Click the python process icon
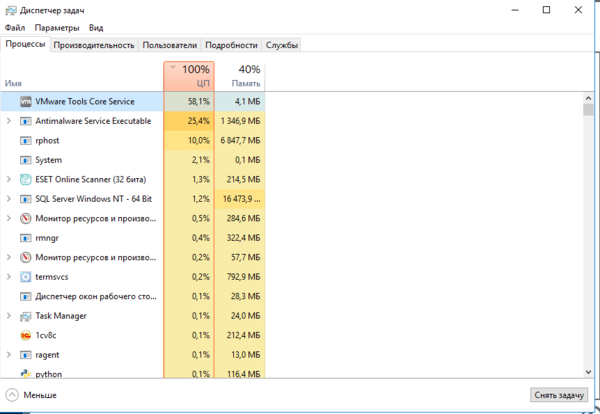The height and width of the screenshot is (414, 600). [x=26, y=374]
